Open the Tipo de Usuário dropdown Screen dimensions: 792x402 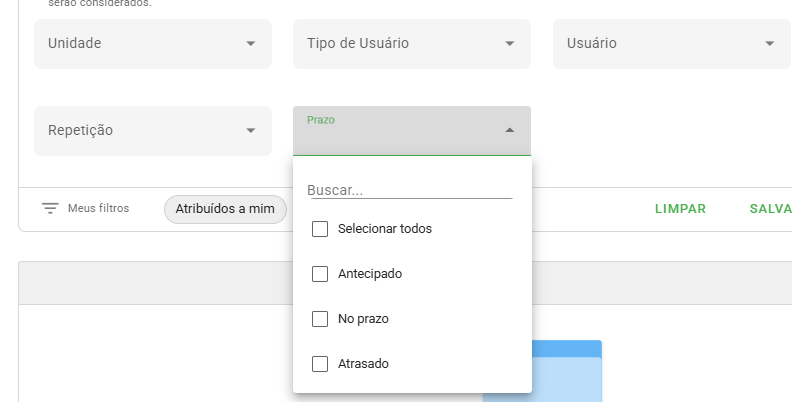pos(412,43)
